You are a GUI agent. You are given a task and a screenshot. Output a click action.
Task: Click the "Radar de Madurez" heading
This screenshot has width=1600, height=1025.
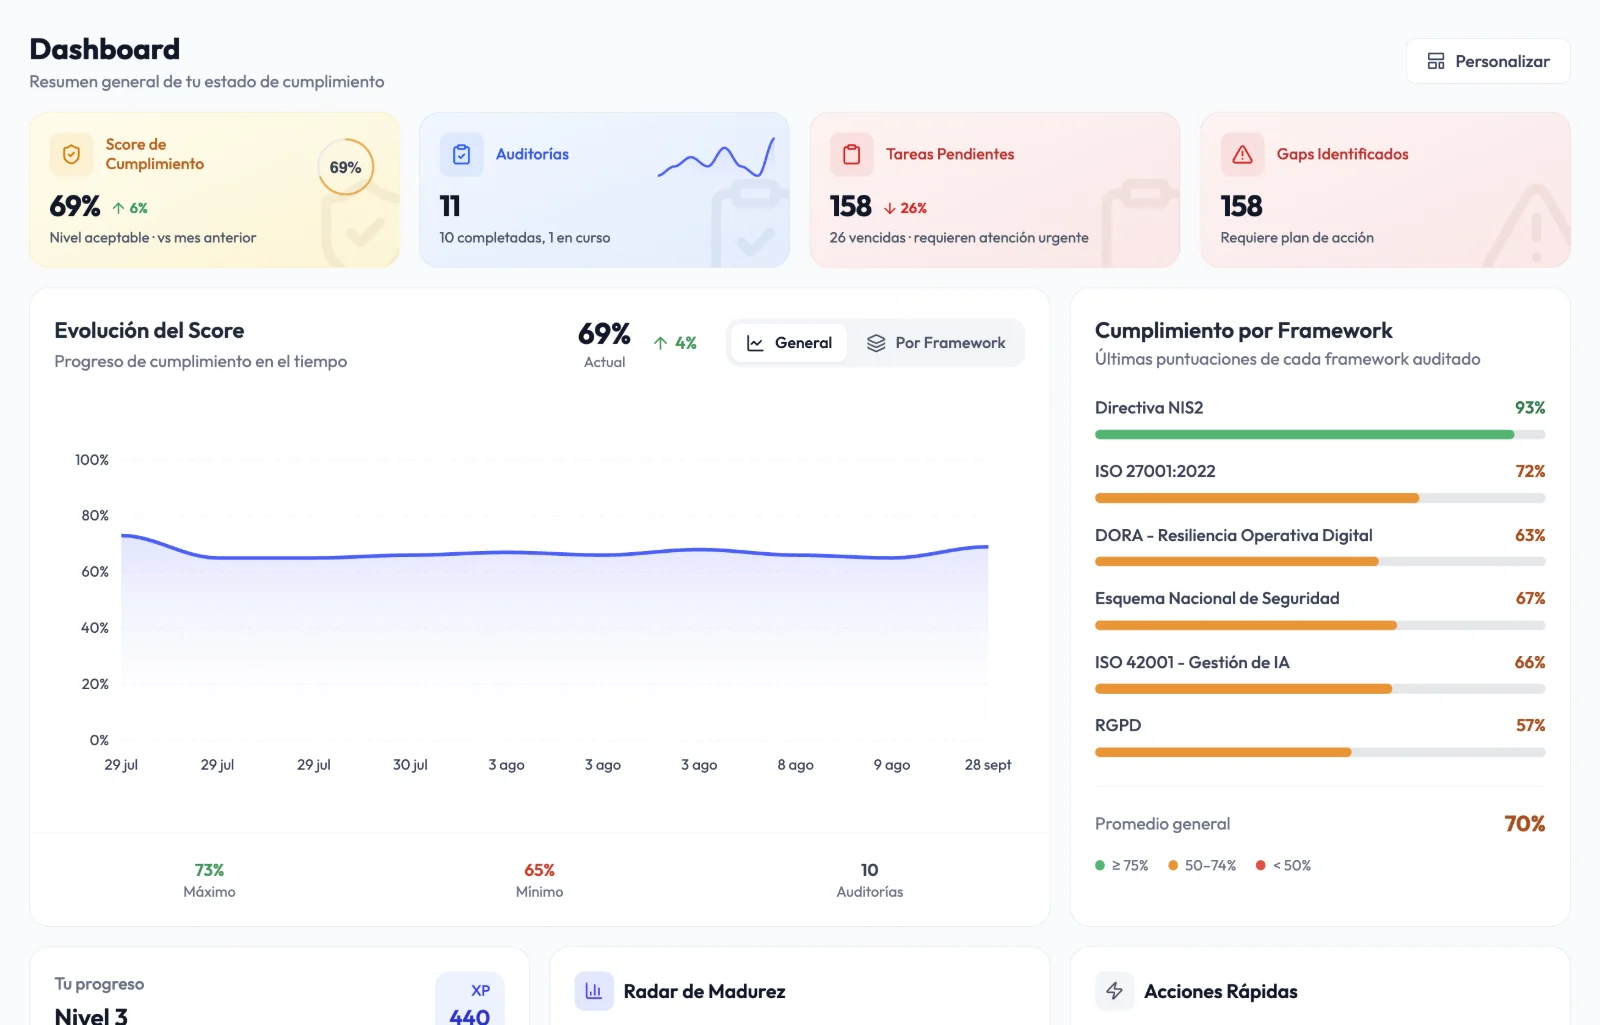point(704,991)
